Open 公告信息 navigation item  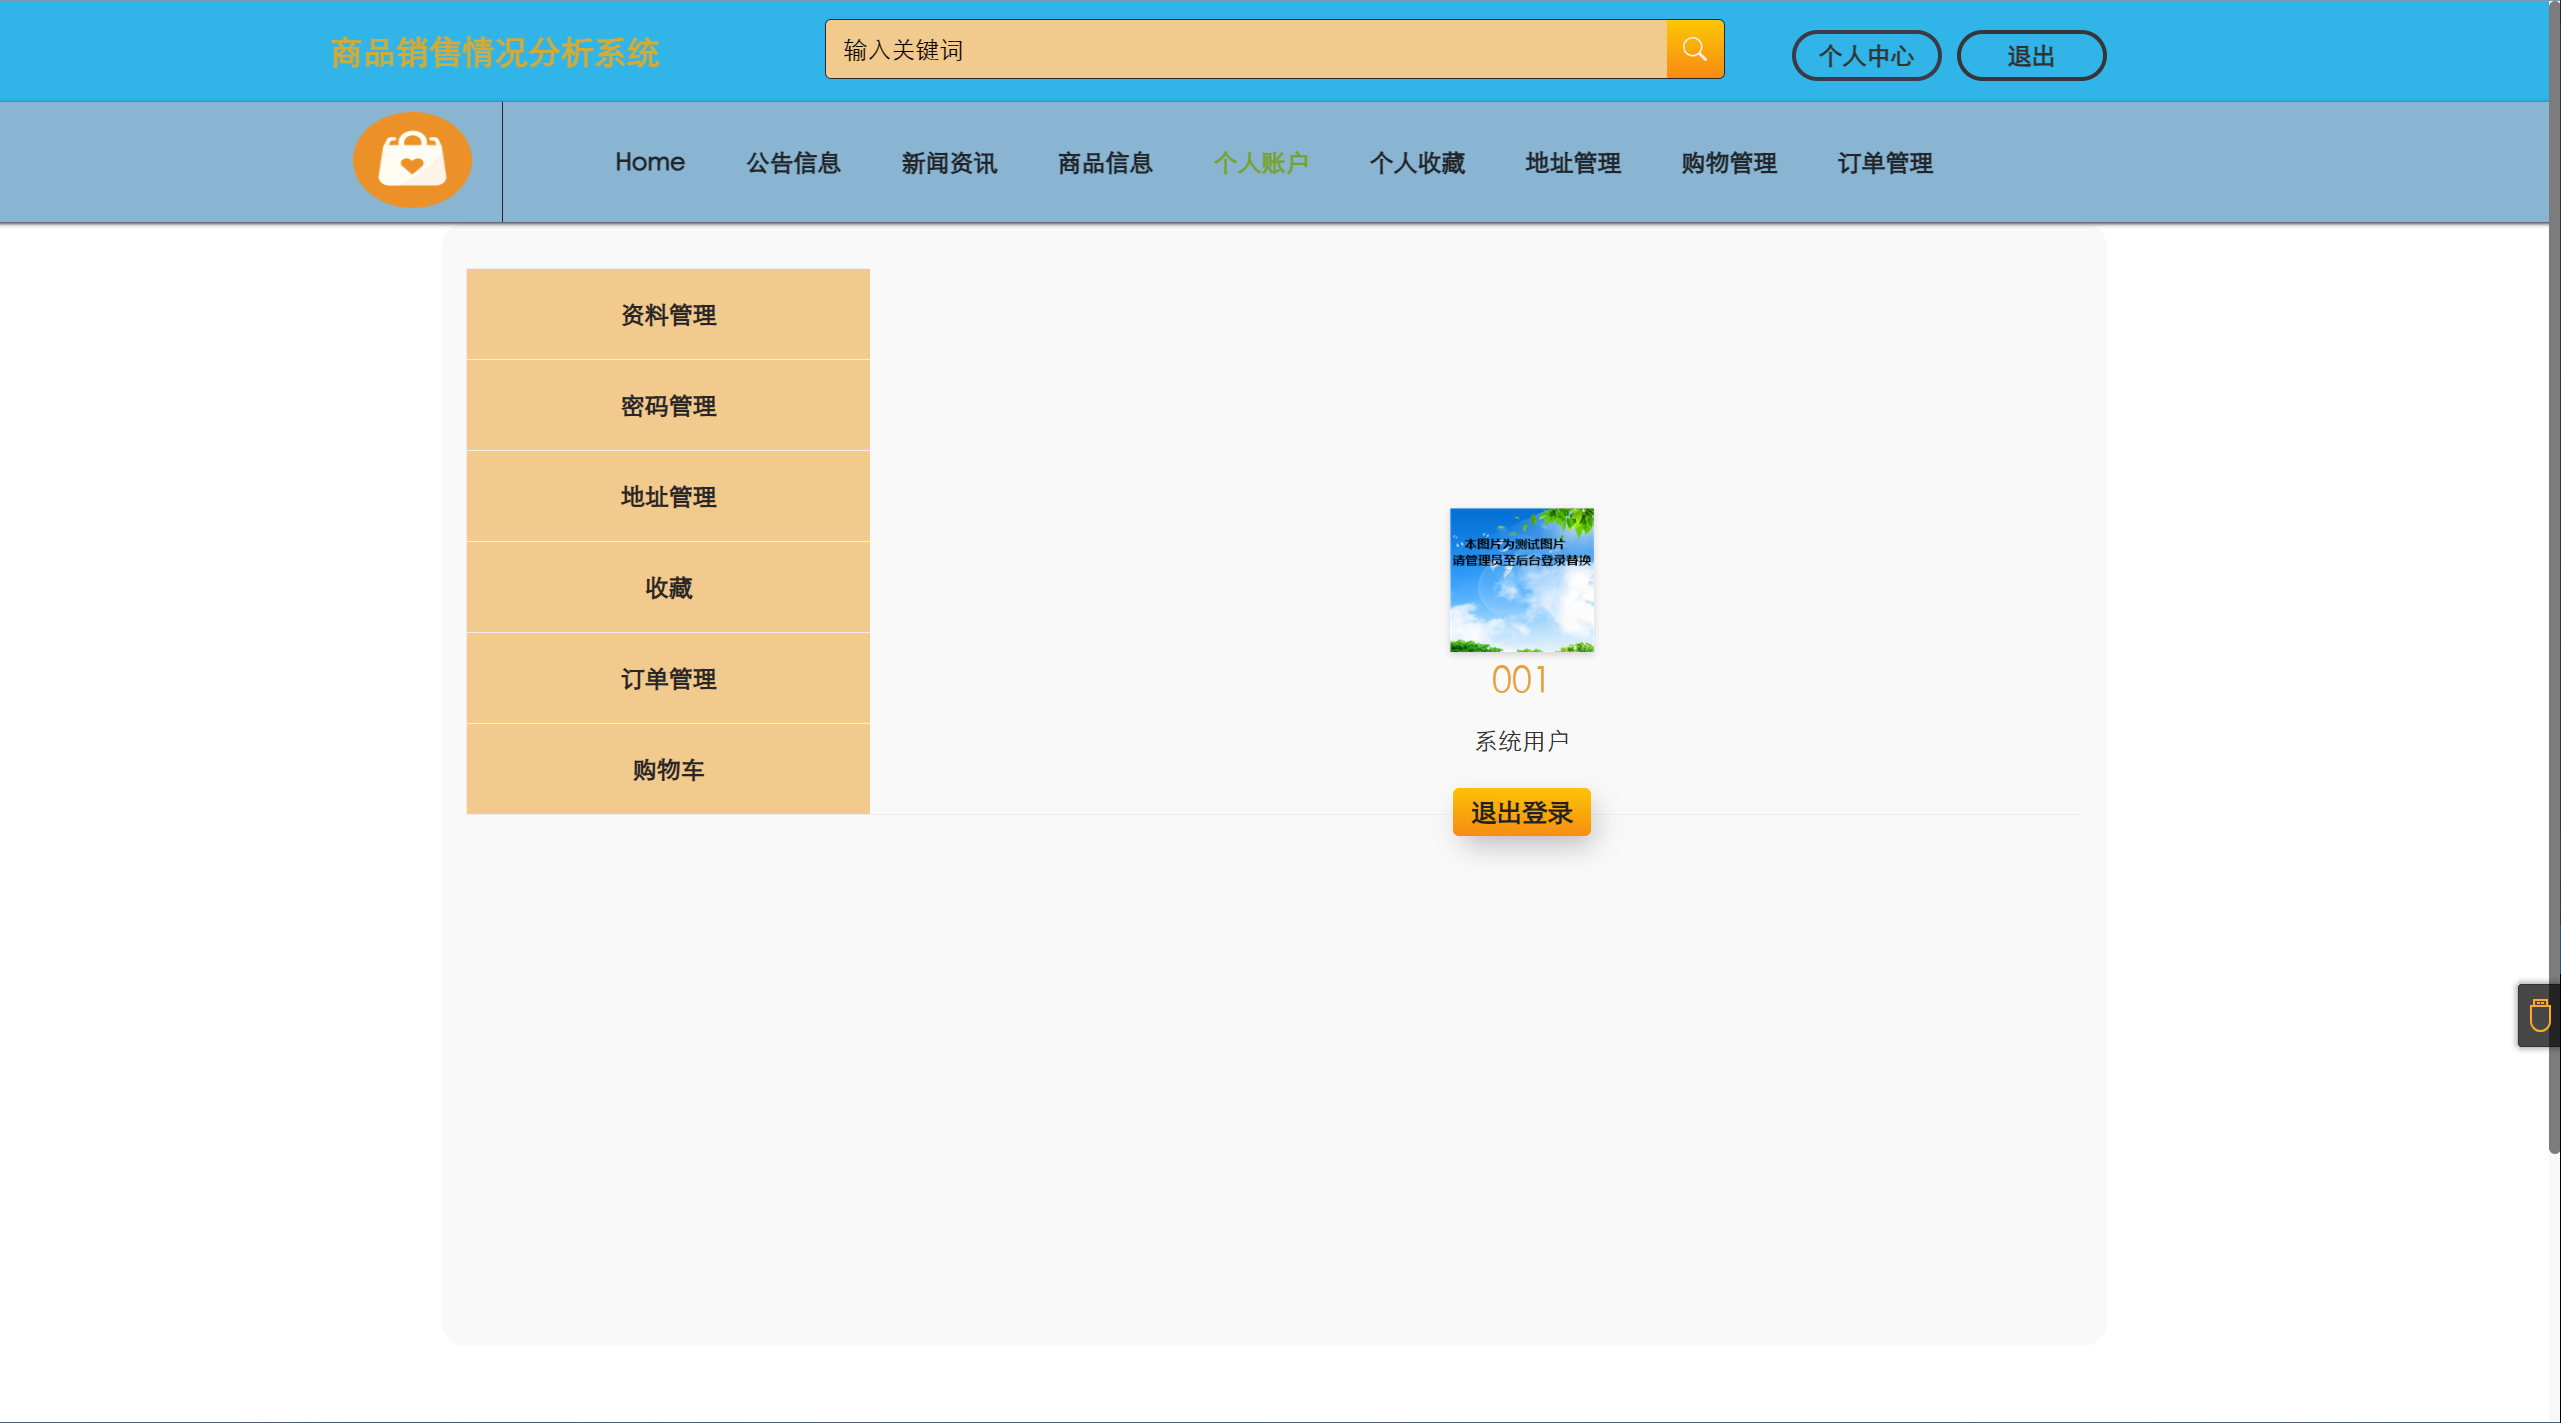pos(793,163)
